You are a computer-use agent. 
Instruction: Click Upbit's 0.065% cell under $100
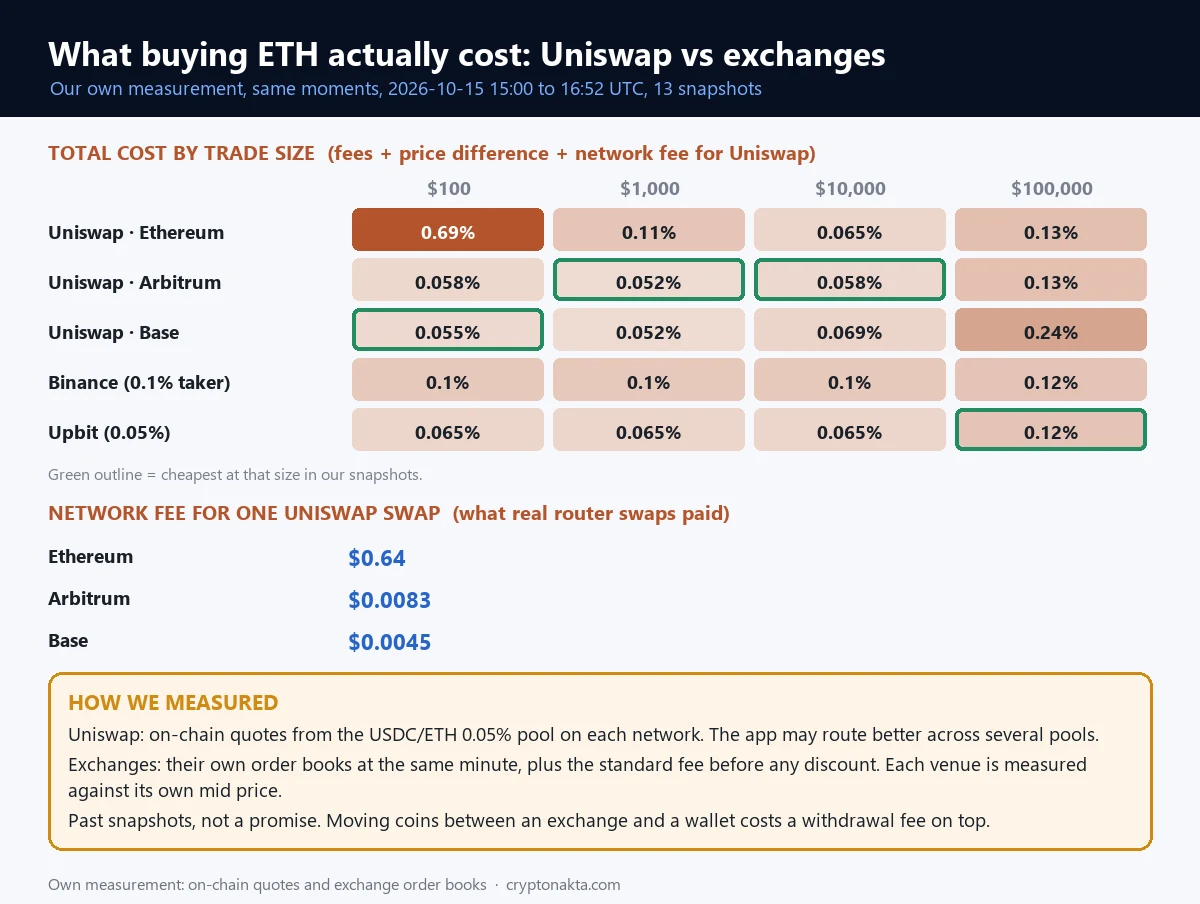(x=448, y=429)
